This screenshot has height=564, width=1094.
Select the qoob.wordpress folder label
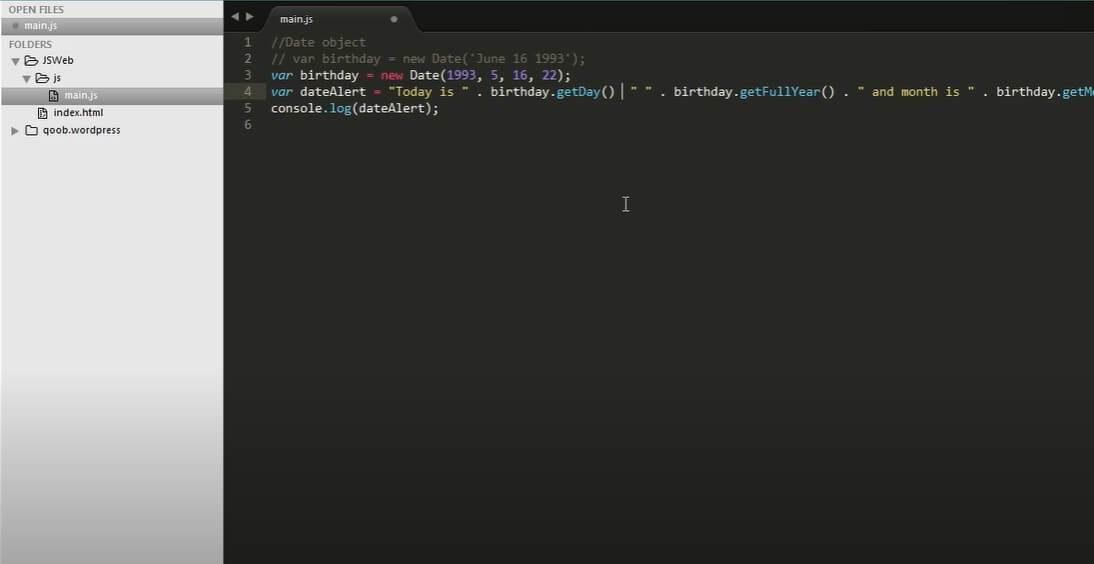(81, 131)
